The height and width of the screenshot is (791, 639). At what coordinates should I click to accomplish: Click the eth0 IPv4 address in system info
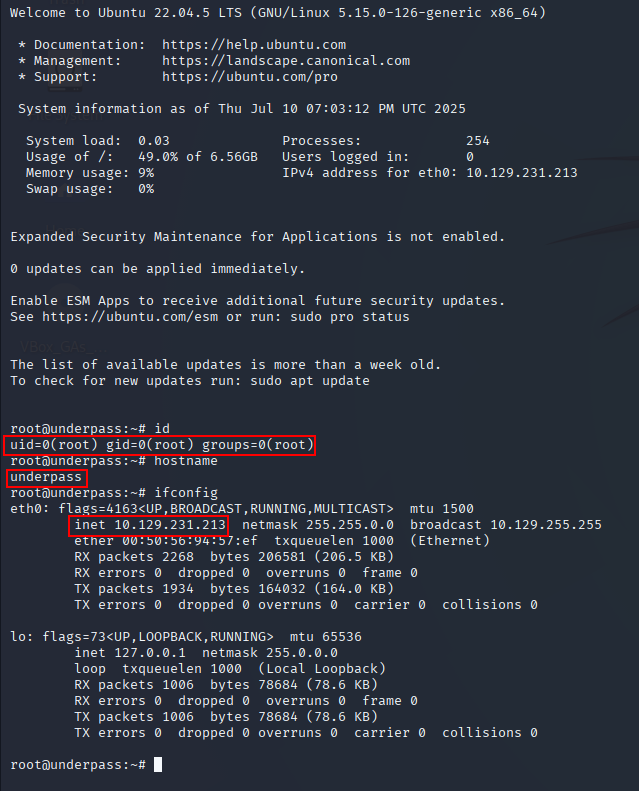click(x=521, y=173)
